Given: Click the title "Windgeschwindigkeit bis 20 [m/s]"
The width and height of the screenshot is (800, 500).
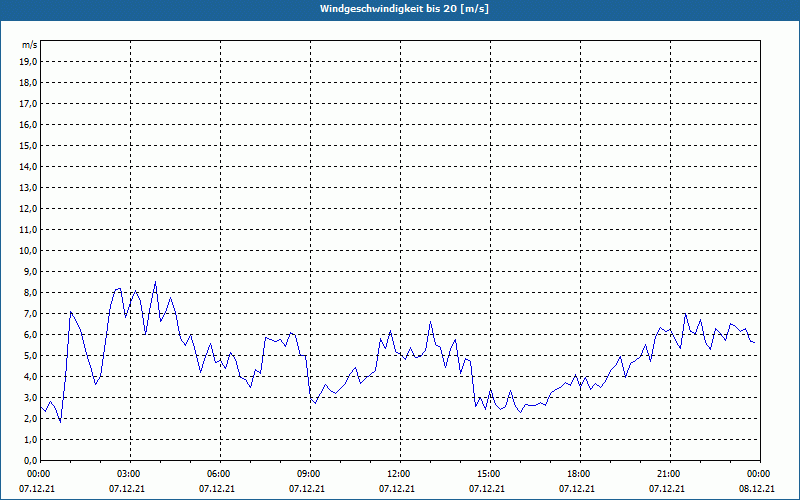Looking at the screenshot, I should pos(404,9).
